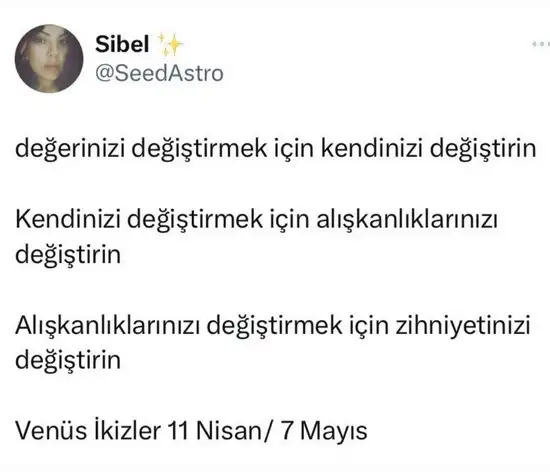The height and width of the screenshot is (472, 550).
Task: Click capitalized Kendinizi starting second paragraph
Action: click(68, 219)
